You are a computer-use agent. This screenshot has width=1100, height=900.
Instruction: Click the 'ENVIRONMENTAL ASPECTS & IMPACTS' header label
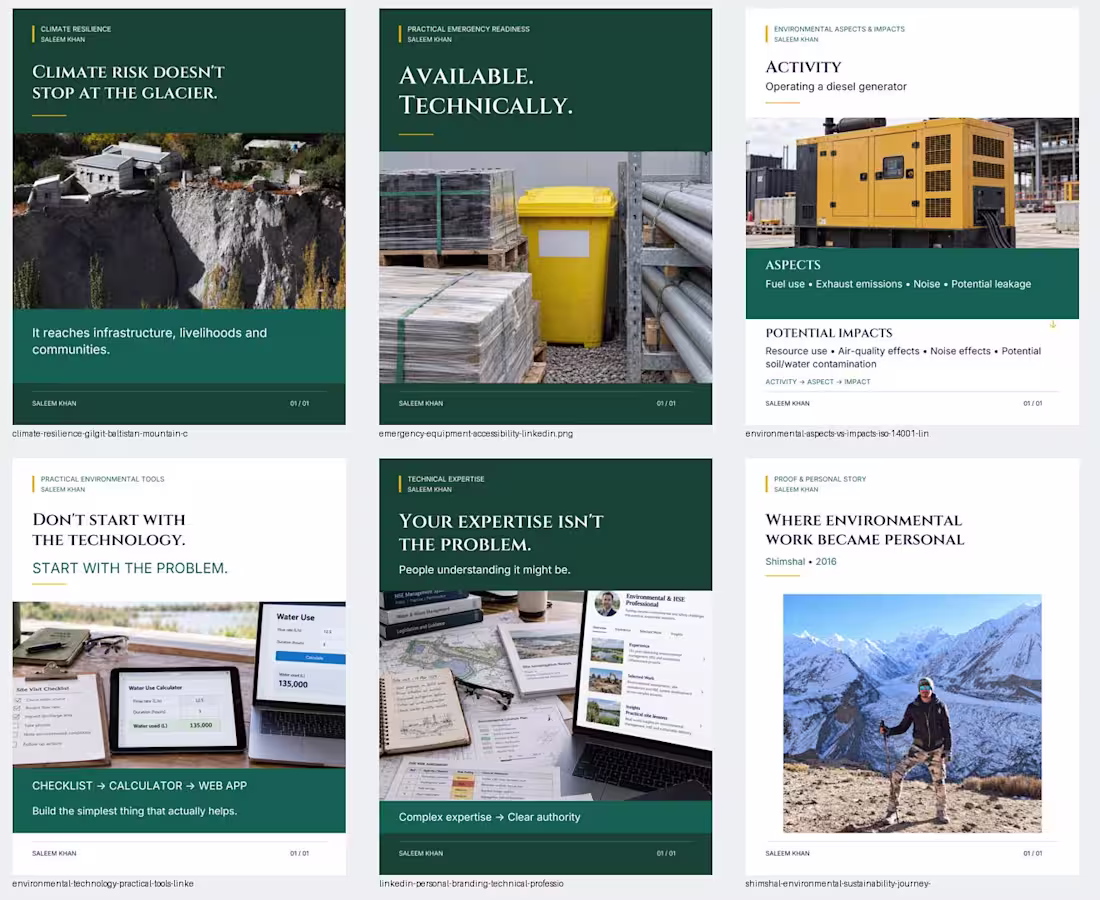839,29
